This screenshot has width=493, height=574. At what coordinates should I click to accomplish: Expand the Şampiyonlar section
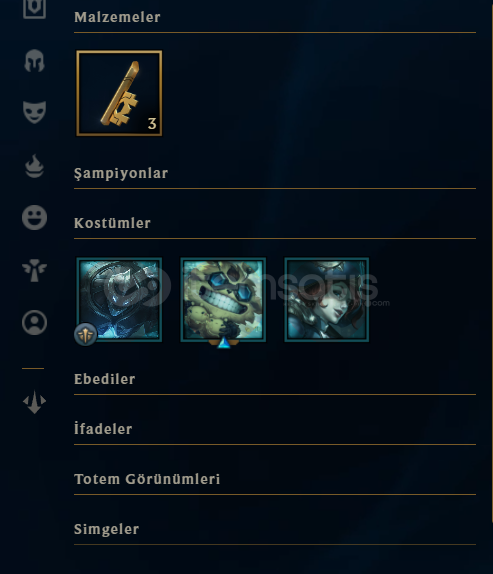click(121, 174)
